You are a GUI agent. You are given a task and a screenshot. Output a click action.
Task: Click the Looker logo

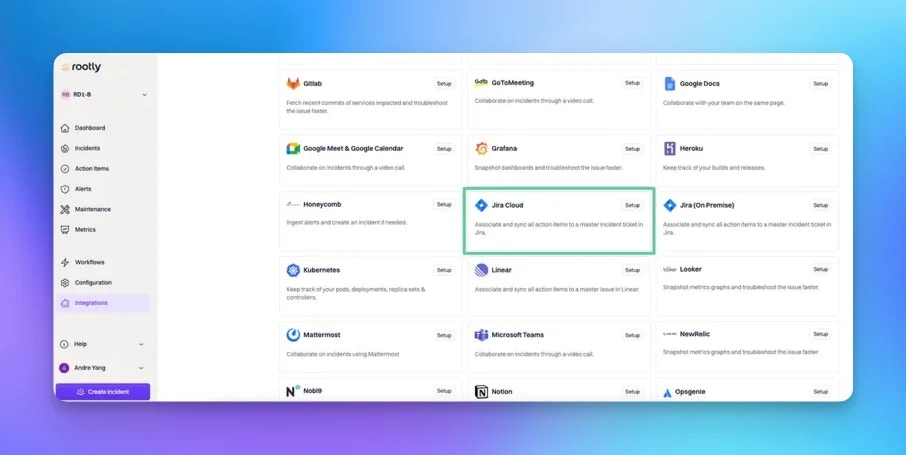[x=670, y=269]
